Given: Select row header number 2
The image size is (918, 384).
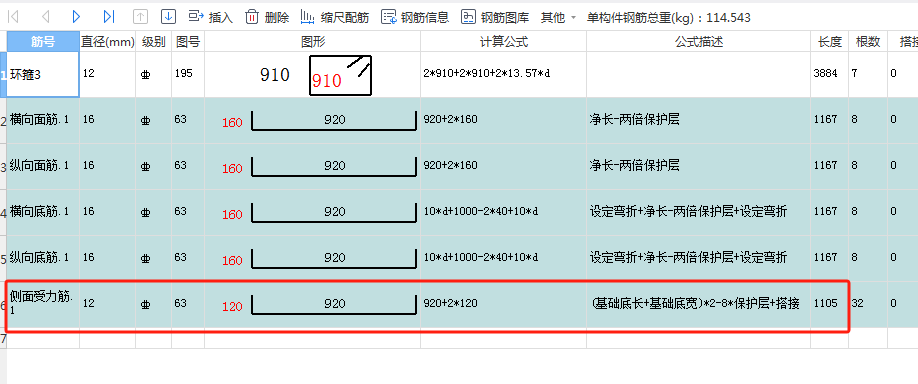Looking at the screenshot, I should [4, 121].
